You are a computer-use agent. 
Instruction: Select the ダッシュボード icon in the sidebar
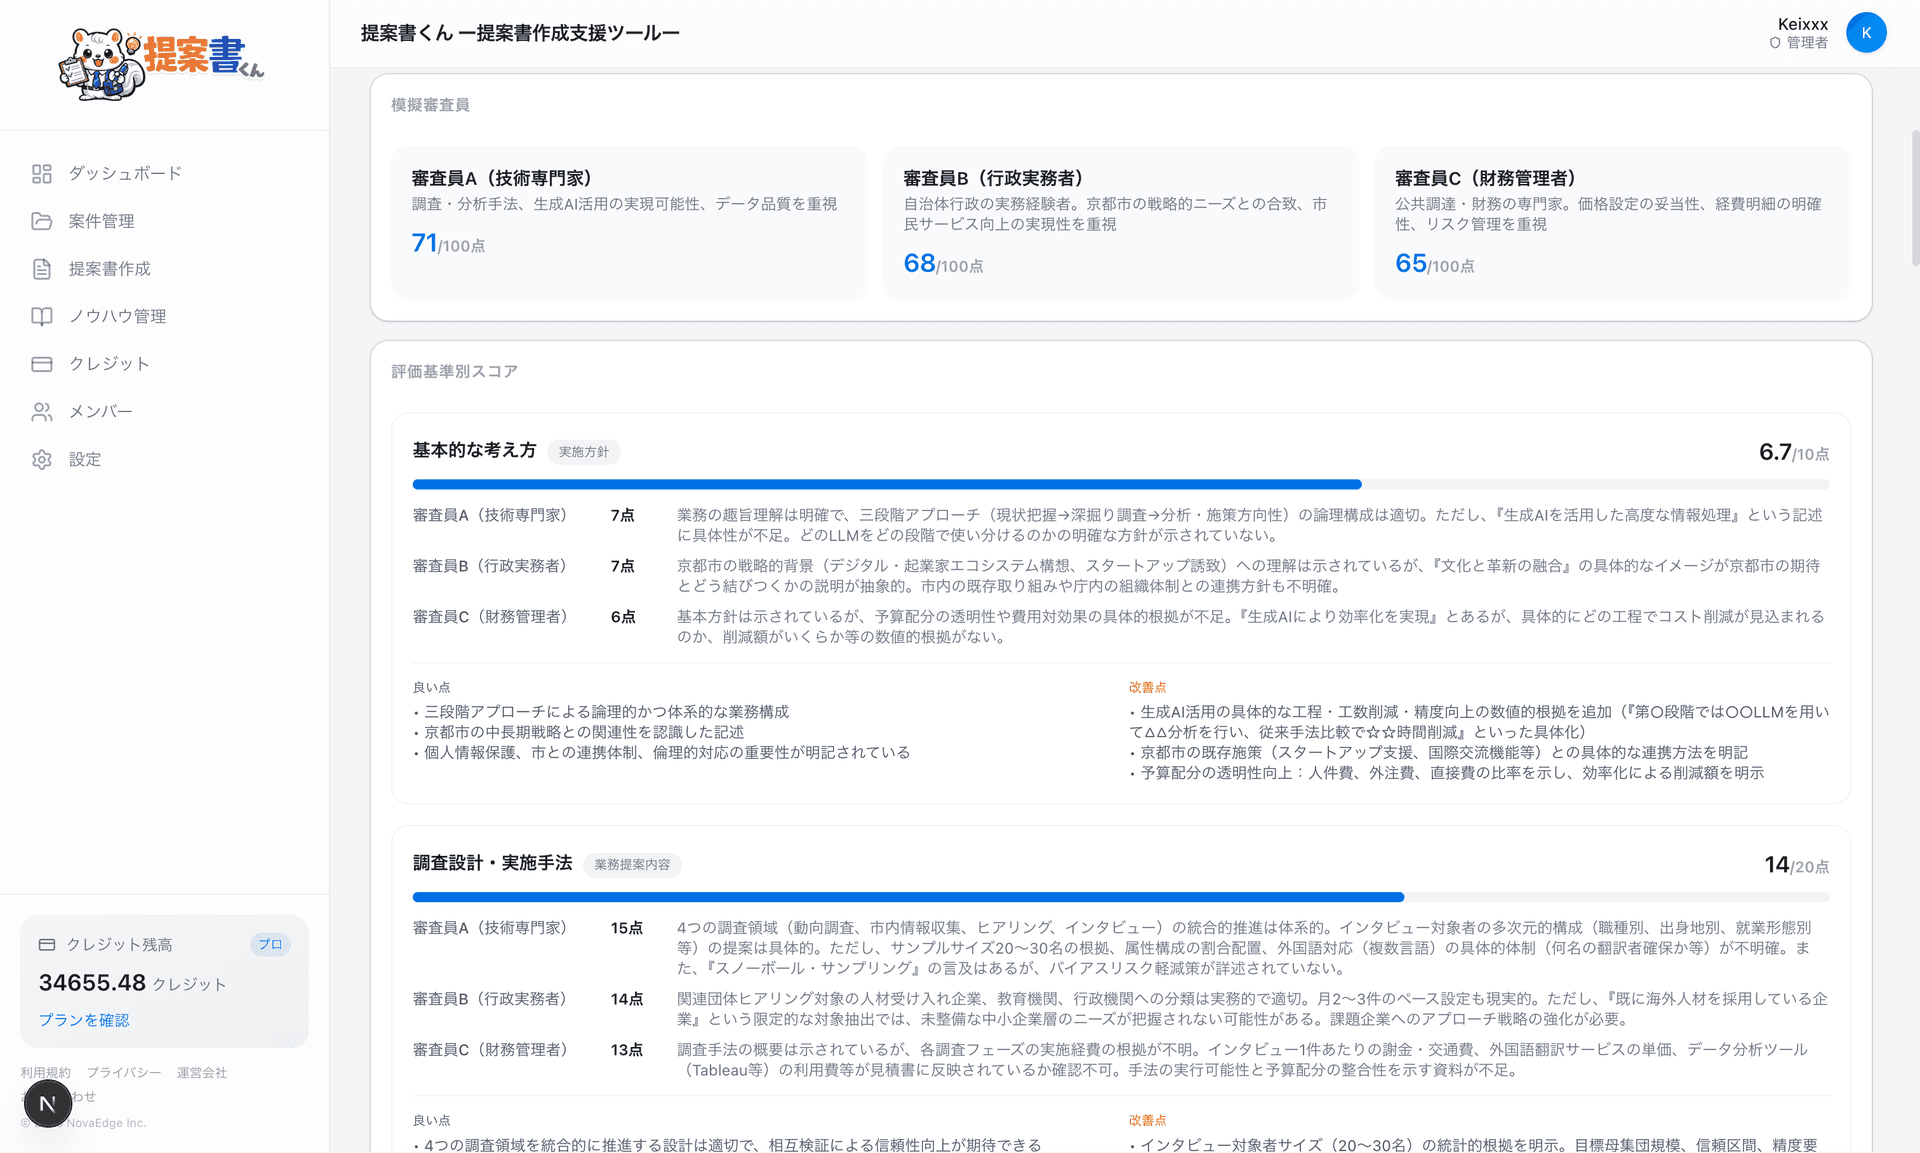pos(41,173)
